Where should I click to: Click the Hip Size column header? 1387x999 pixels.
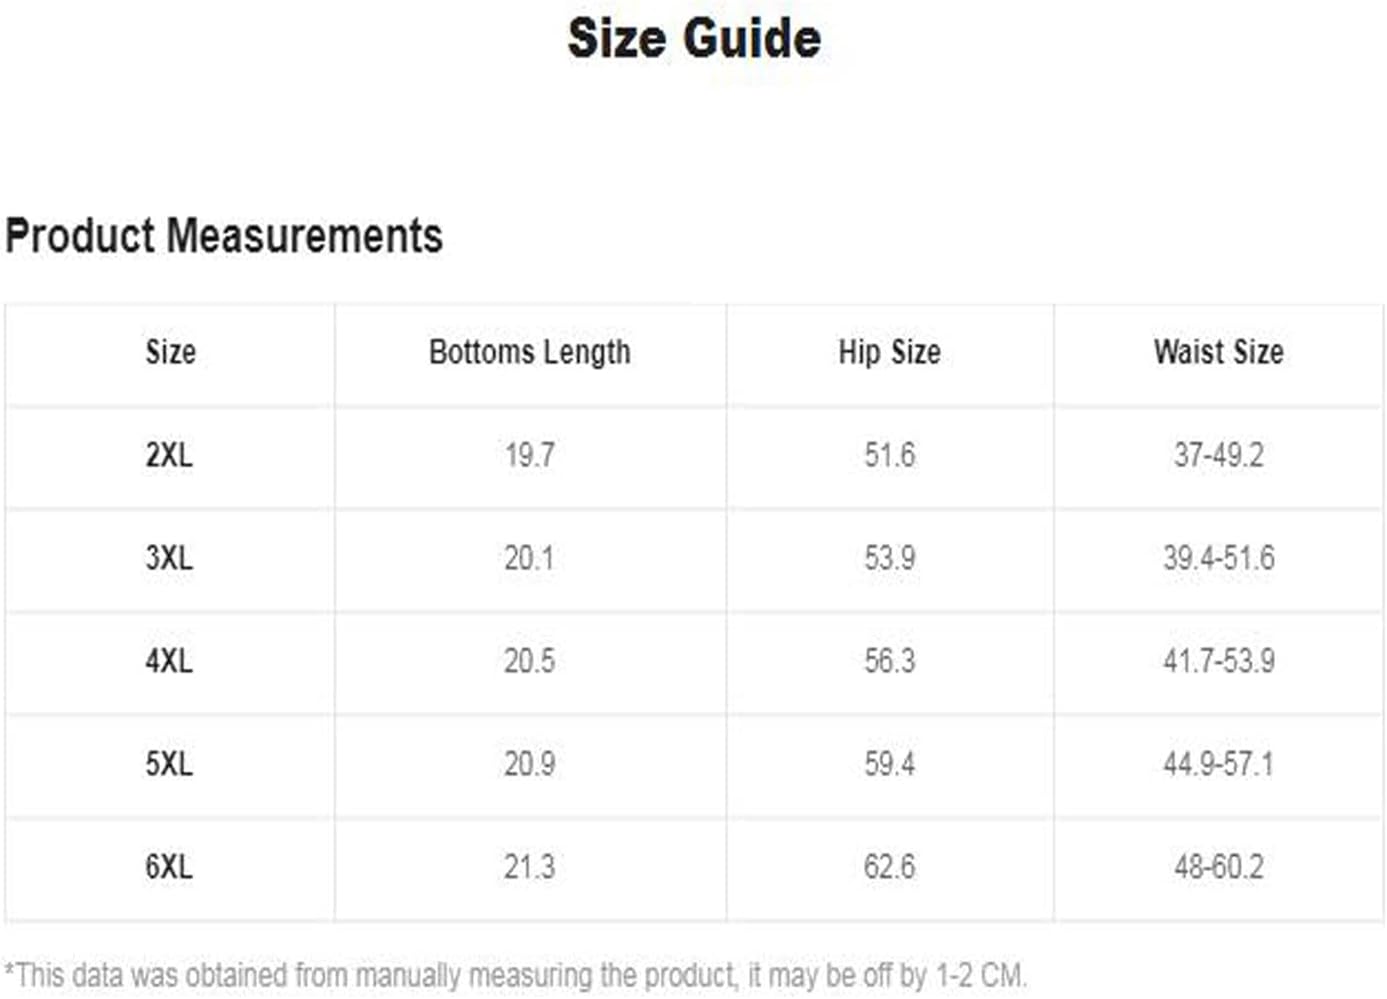click(x=889, y=352)
